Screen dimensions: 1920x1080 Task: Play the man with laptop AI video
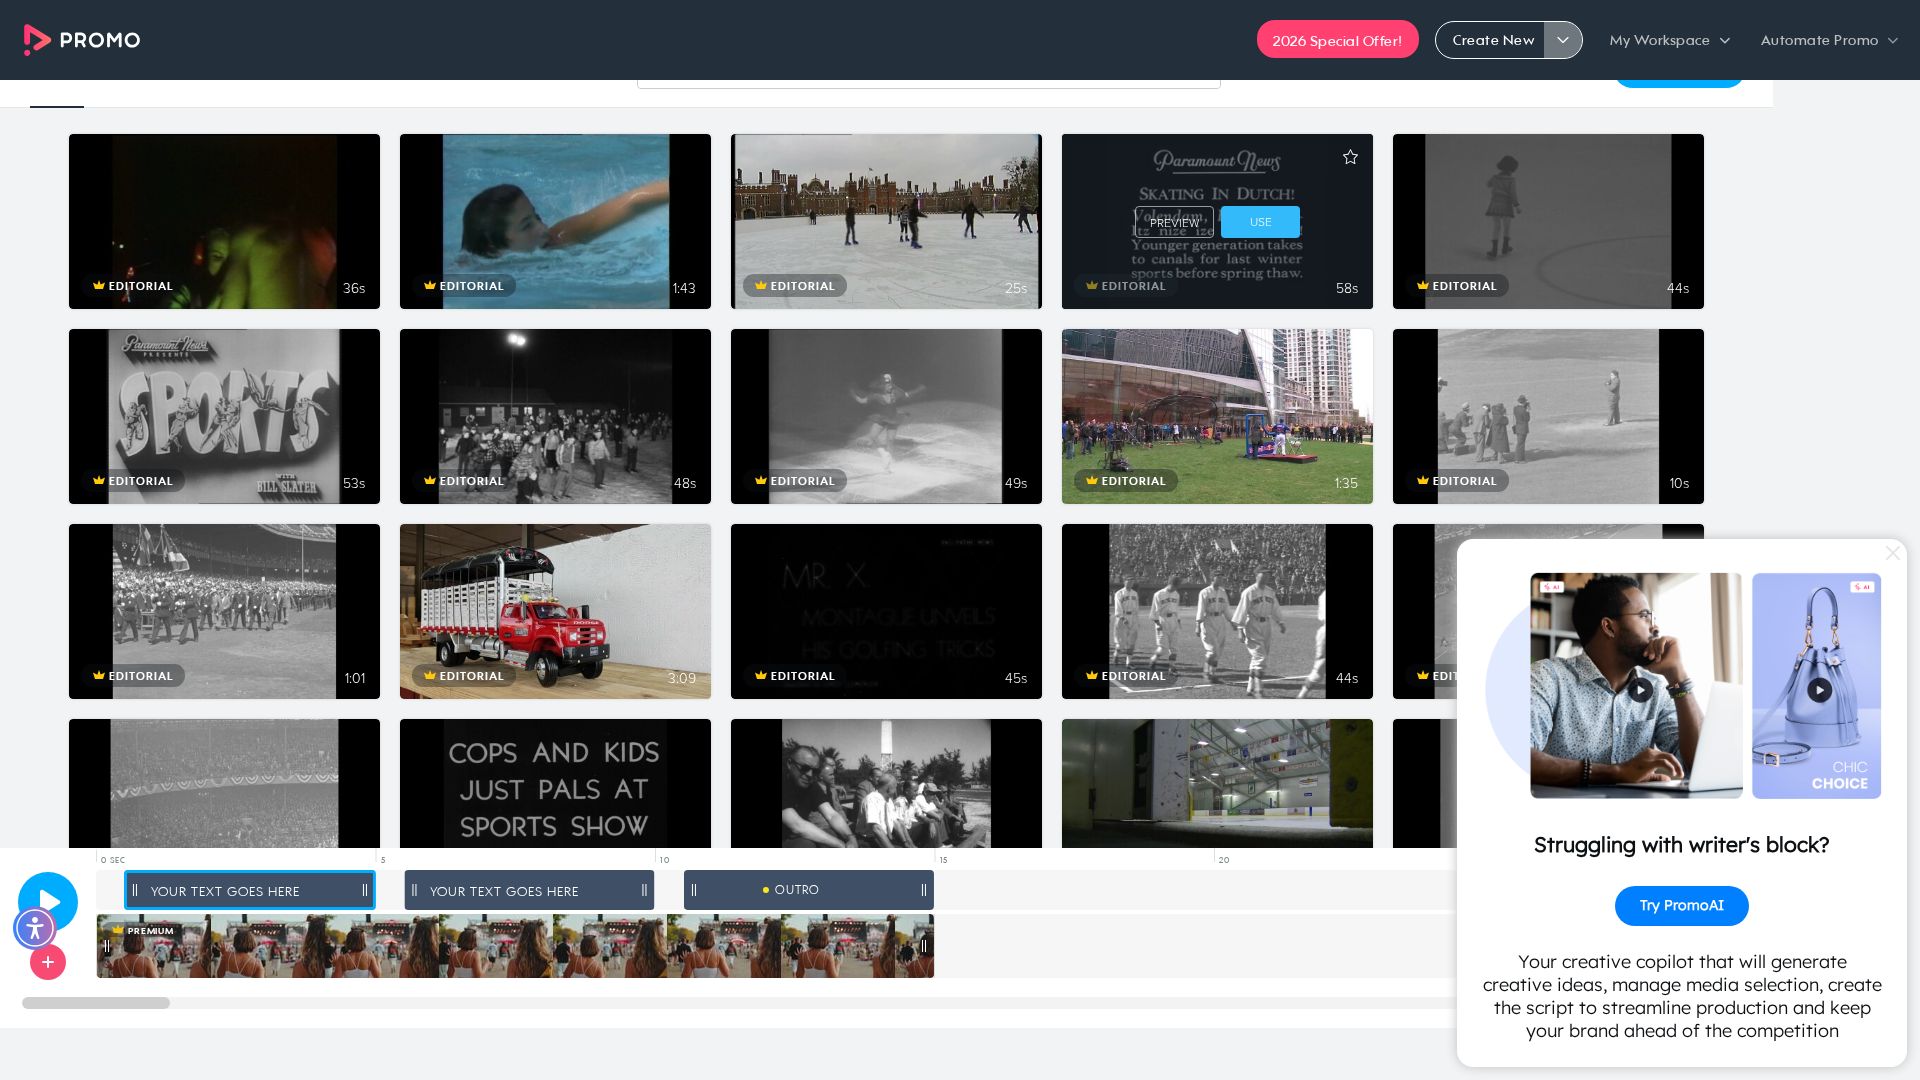(x=1640, y=690)
